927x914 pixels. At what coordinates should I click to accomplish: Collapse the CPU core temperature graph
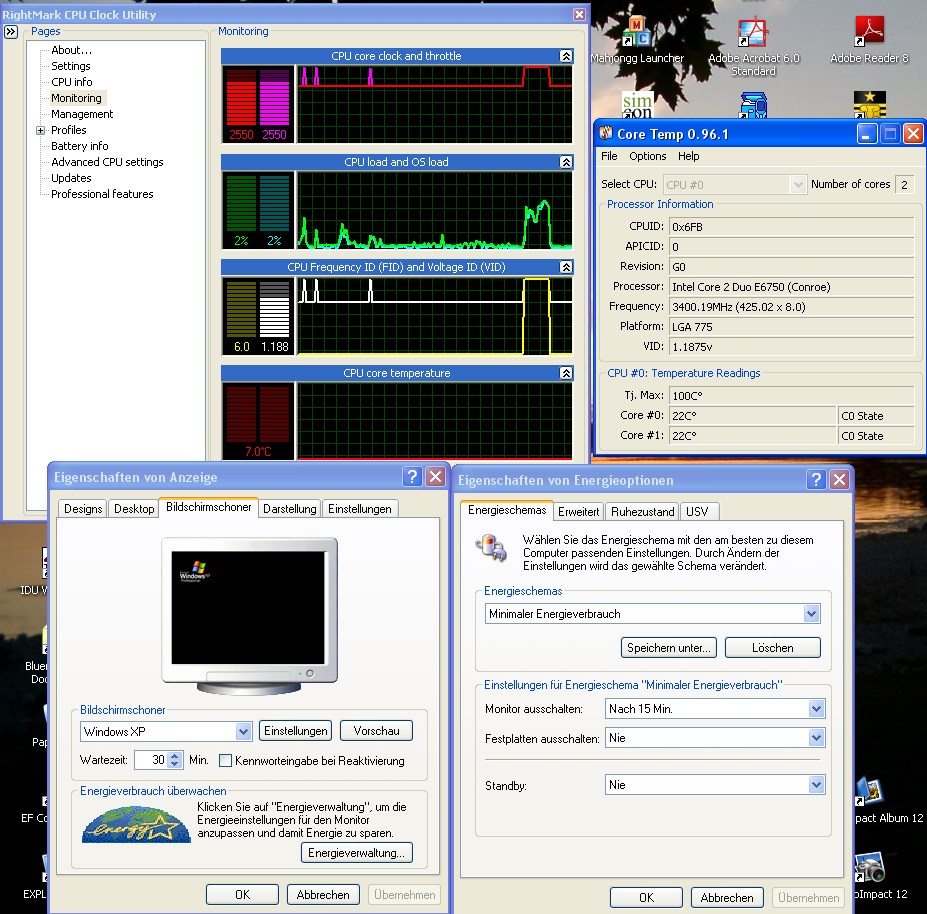click(566, 373)
